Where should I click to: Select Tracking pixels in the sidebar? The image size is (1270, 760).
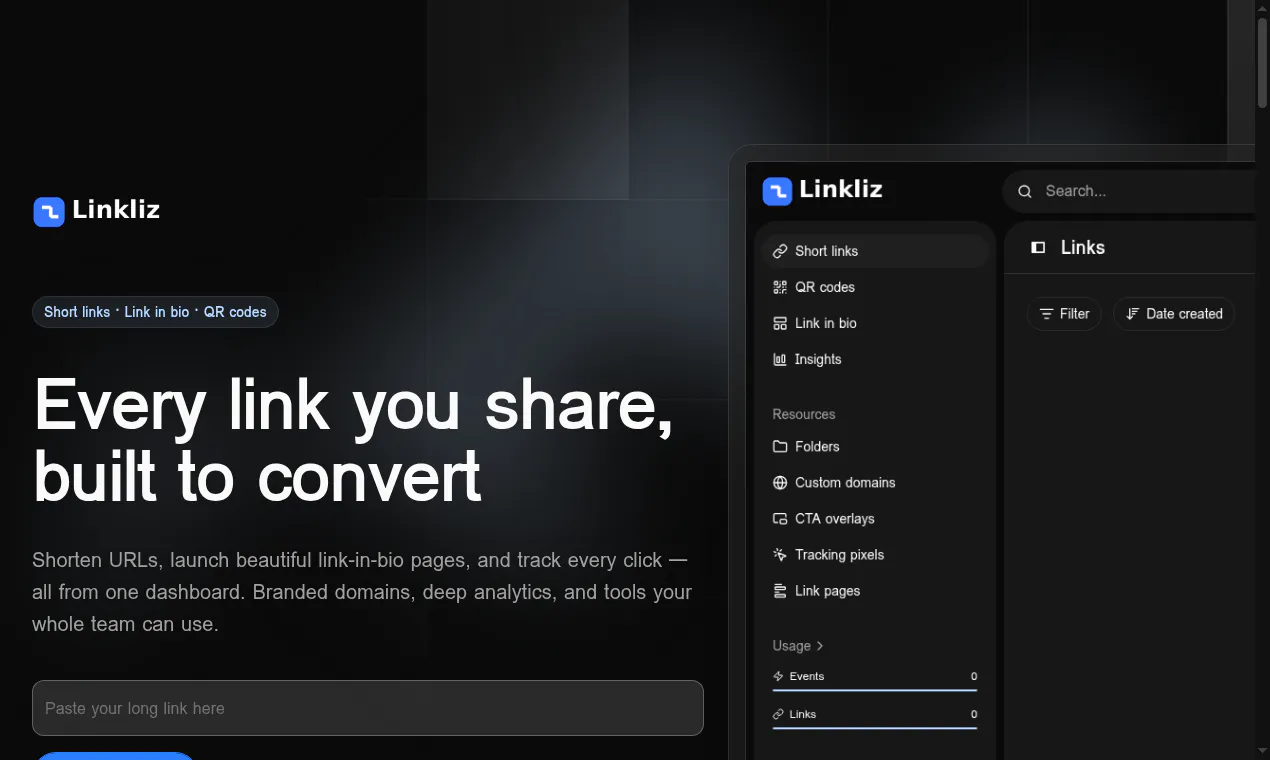pyautogui.click(x=875, y=554)
